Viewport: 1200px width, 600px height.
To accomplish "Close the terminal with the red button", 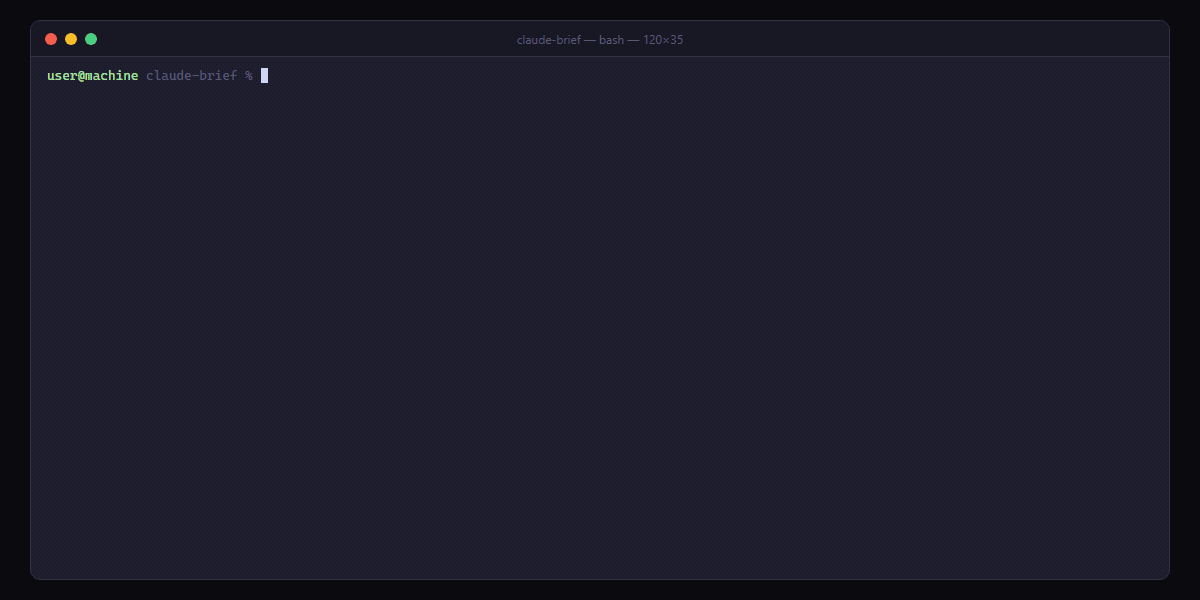I will 51,39.
